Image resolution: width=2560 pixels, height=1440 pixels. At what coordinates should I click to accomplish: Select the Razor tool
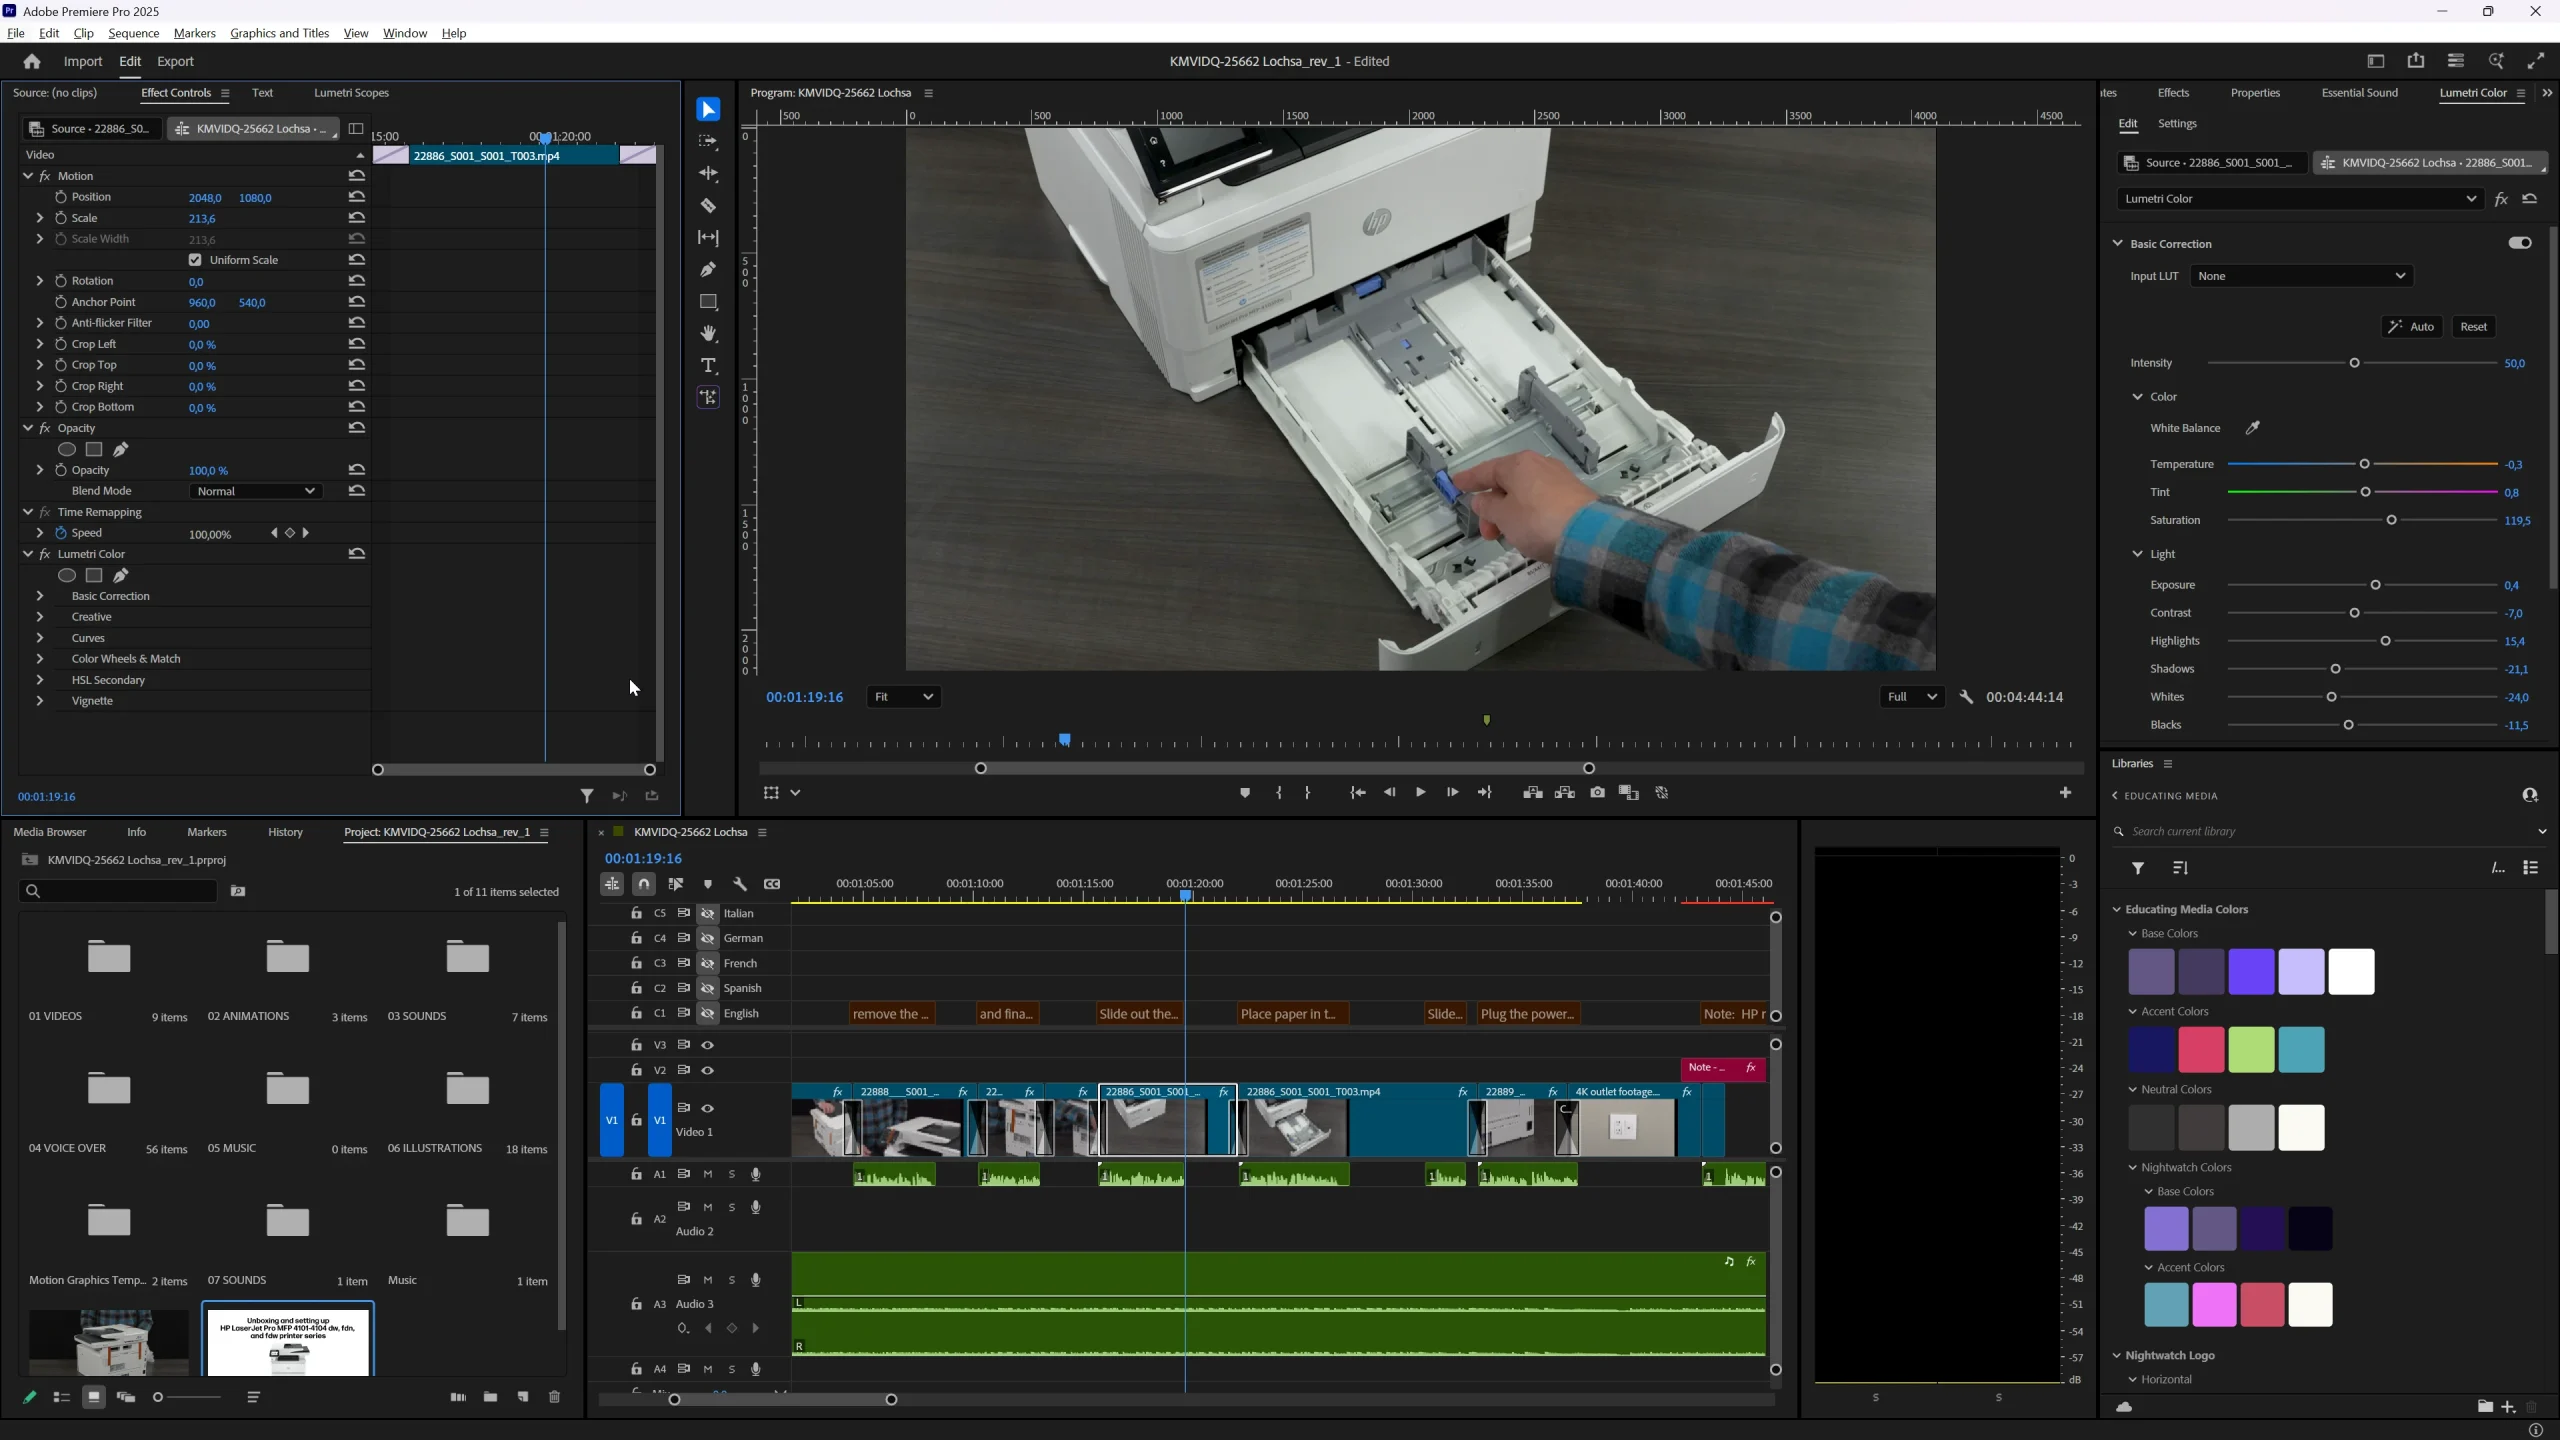(x=708, y=206)
